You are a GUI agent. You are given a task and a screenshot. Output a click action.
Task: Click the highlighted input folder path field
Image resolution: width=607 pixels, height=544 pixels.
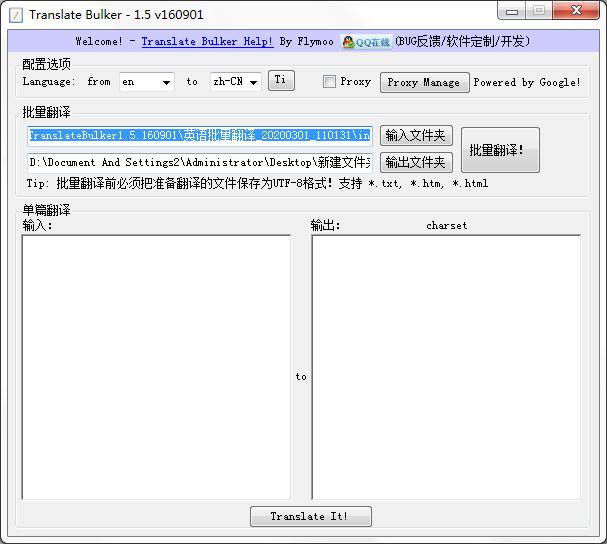coord(200,135)
